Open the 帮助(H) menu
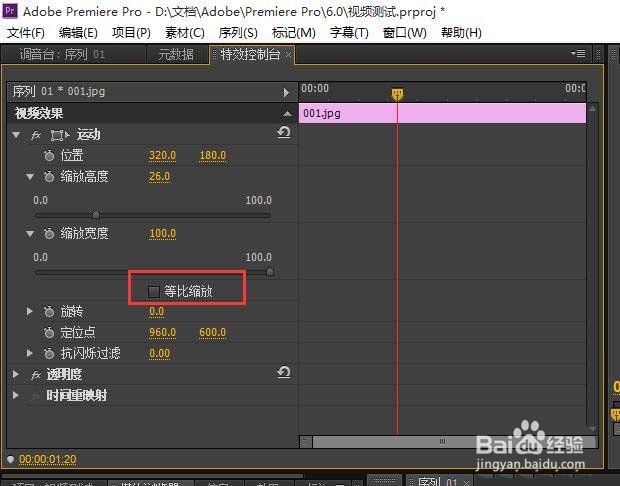The height and width of the screenshot is (486, 620). 461,32
